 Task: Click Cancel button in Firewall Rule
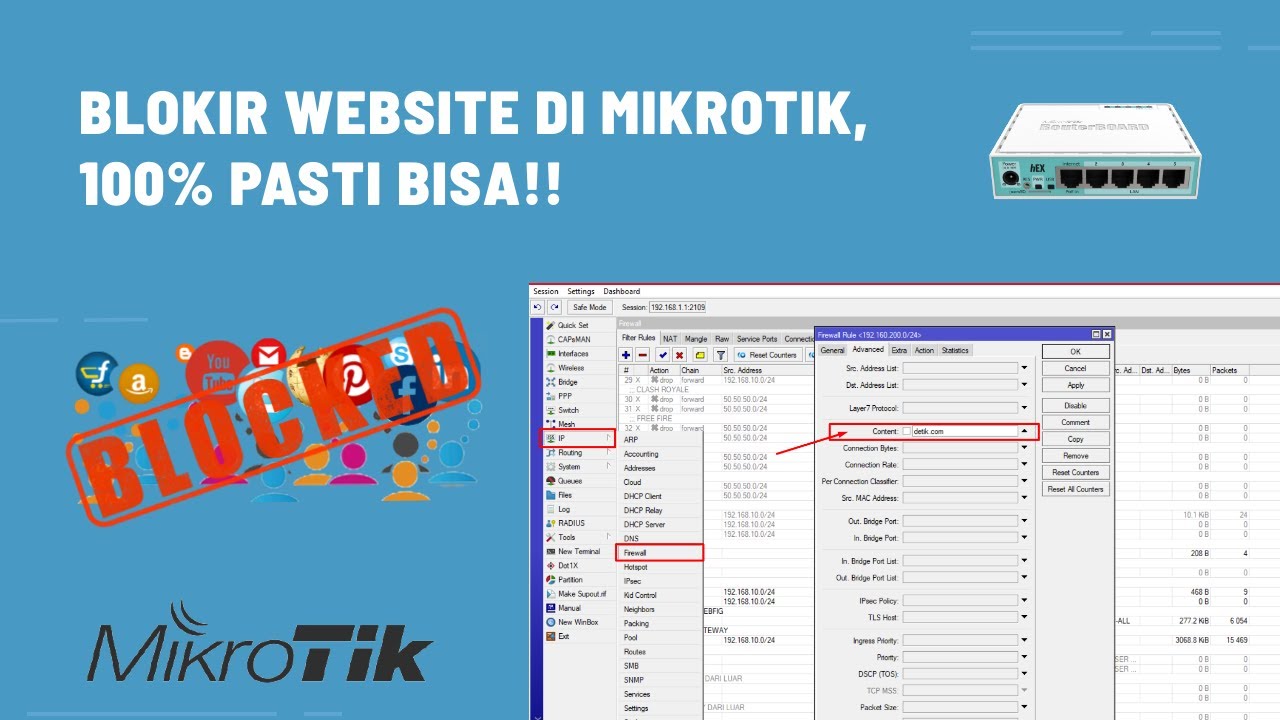click(x=1075, y=368)
